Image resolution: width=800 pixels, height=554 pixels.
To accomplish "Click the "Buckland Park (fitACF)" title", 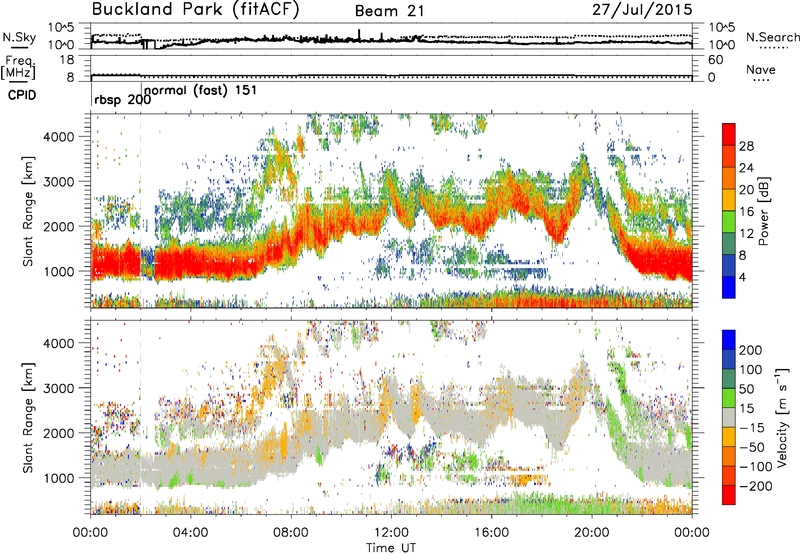I will point(195,10).
